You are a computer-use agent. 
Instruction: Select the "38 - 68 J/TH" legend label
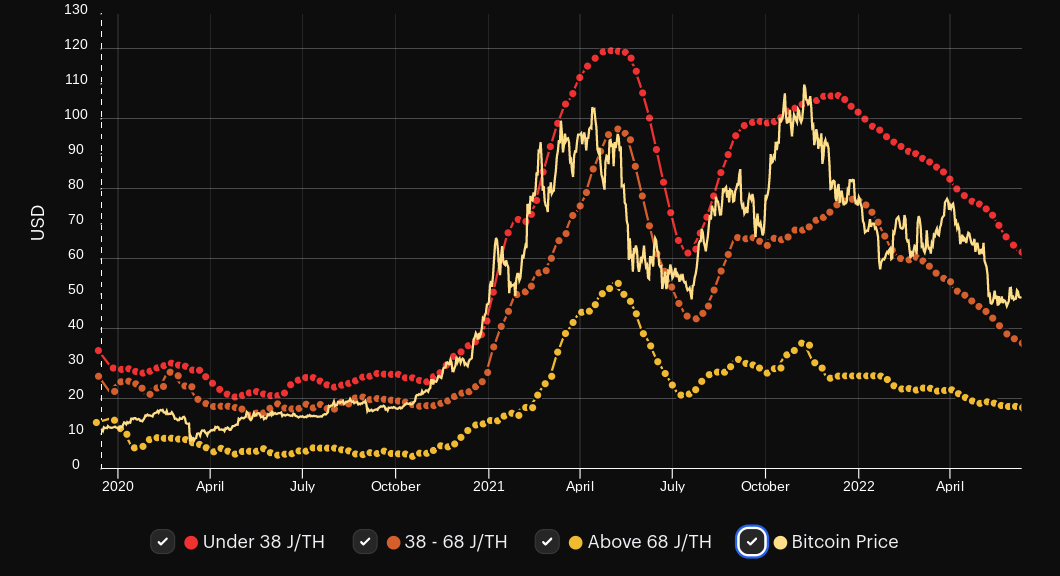[456, 542]
